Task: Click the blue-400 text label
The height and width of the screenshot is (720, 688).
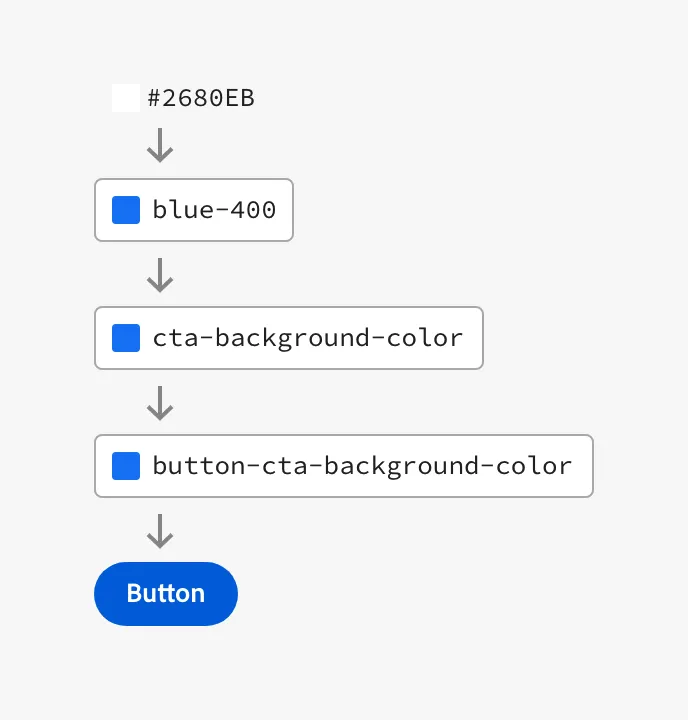Action: pyautogui.click(x=214, y=210)
